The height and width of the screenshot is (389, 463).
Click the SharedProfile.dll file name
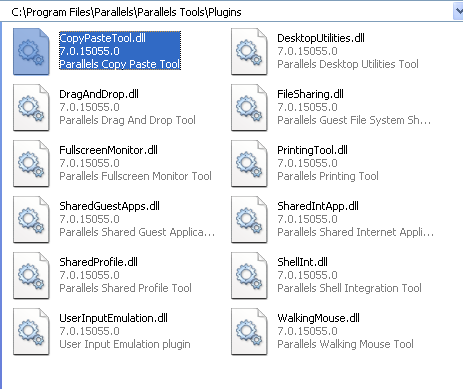(x=98, y=262)
